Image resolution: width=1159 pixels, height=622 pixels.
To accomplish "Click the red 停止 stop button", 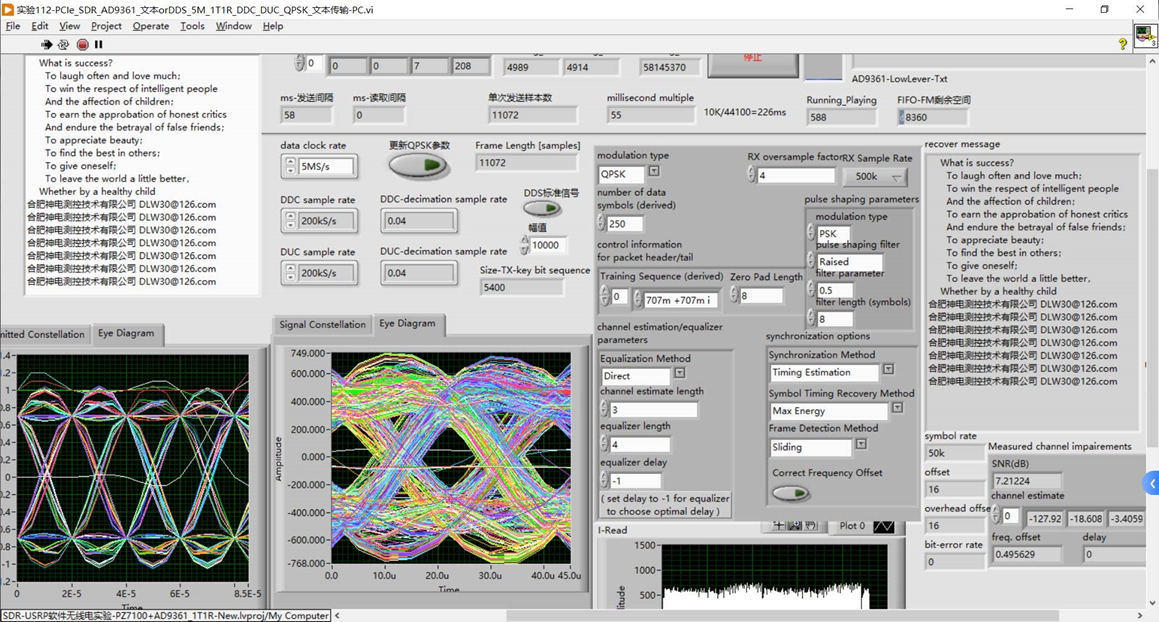I will pos(752,65).
